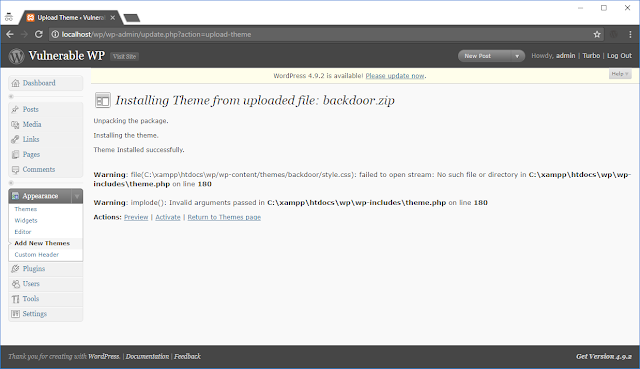Click Get Version 4.9.2 footer link

tap(604, 357)
